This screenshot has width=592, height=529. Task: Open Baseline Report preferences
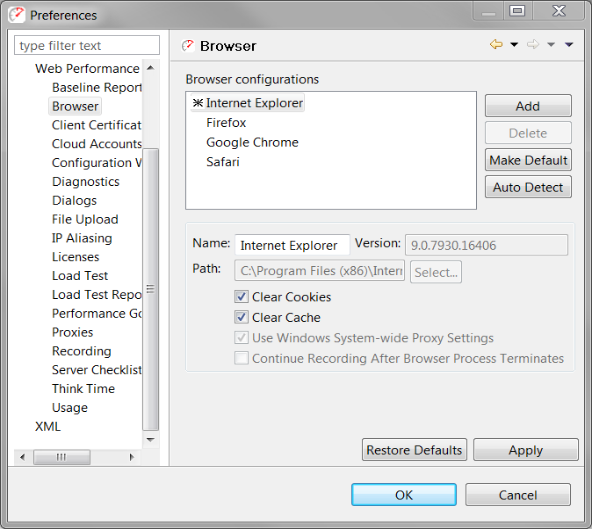click(x=97, y=87)
